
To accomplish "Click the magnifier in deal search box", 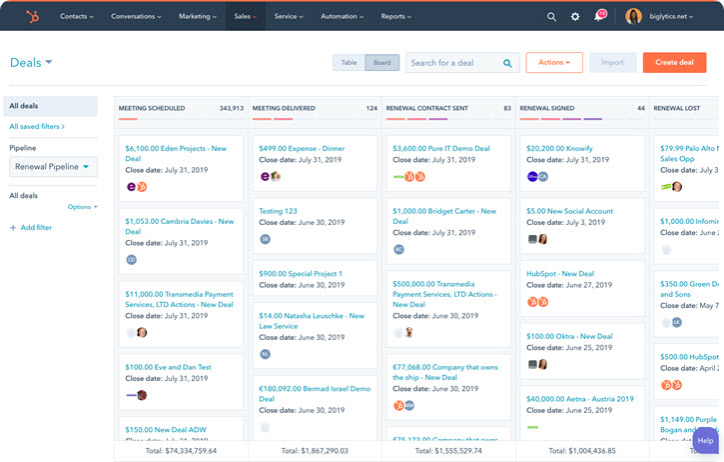I will point(507,63).
